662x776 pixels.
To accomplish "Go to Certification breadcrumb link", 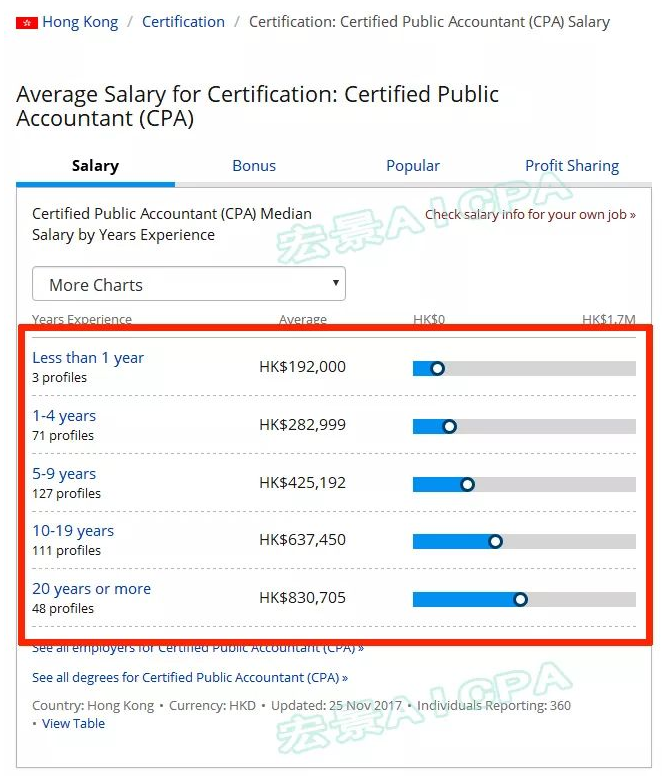I will (x=183, y=22).
